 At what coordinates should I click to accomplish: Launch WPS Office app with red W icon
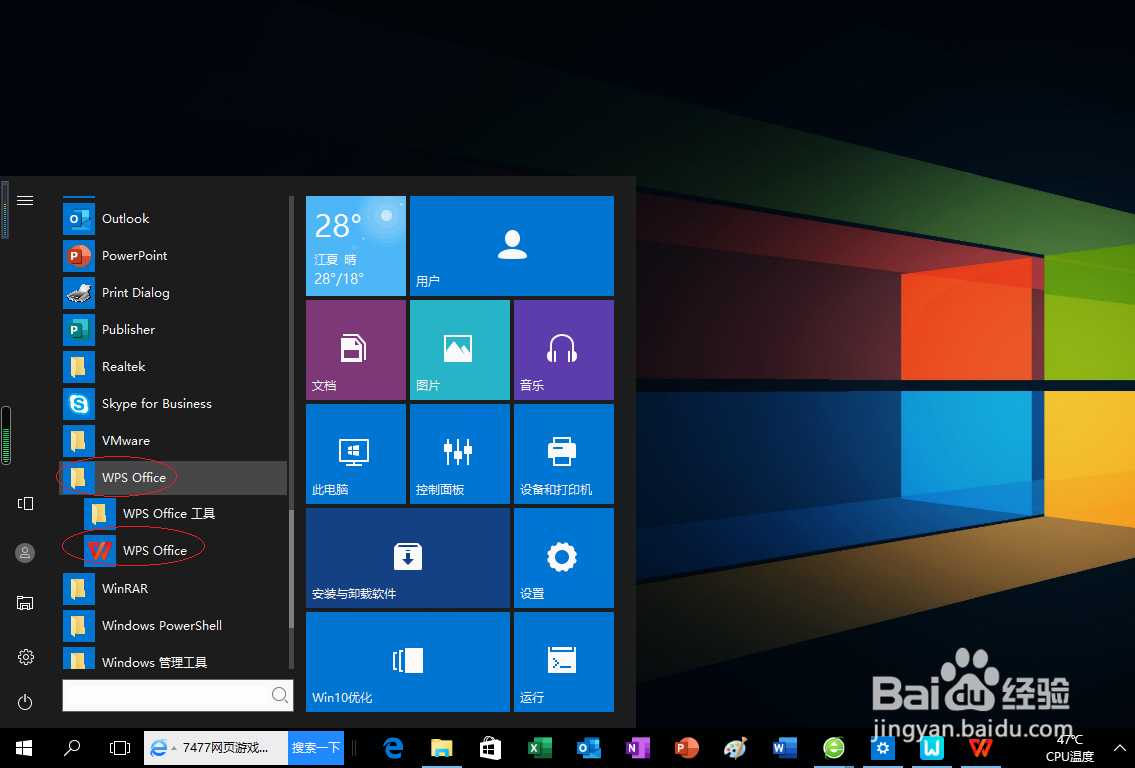tap(185, 551)
